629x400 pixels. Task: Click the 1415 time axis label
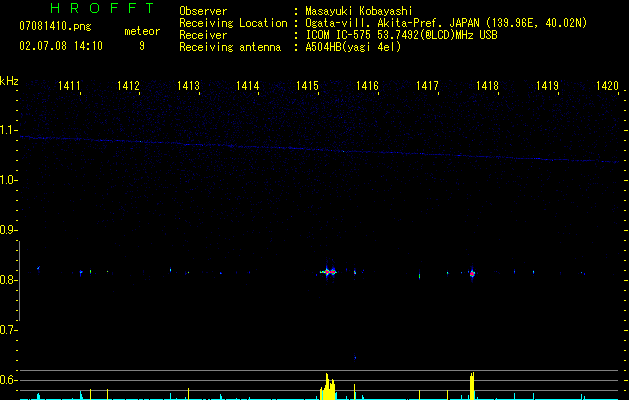tap(307, 86)
